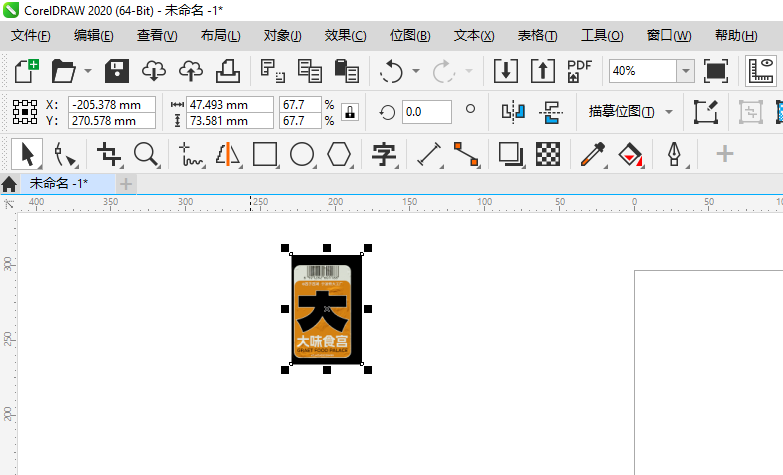The image size is (783, 475).
Task: Select the Transparency checkerboard tool
Action: 548,154
